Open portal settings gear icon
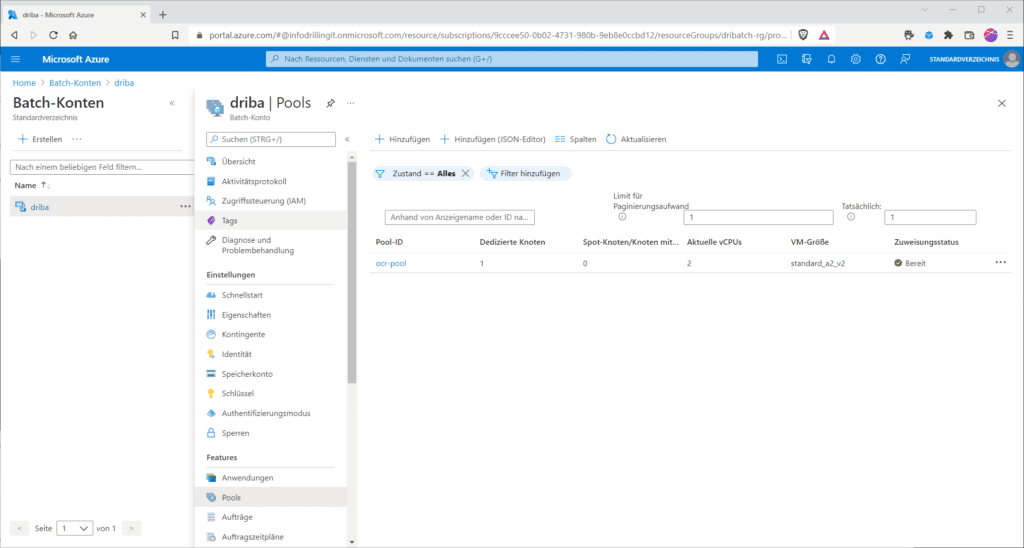Image resolution: width=1024 pixels, height=548 pixels. [856, 59]
